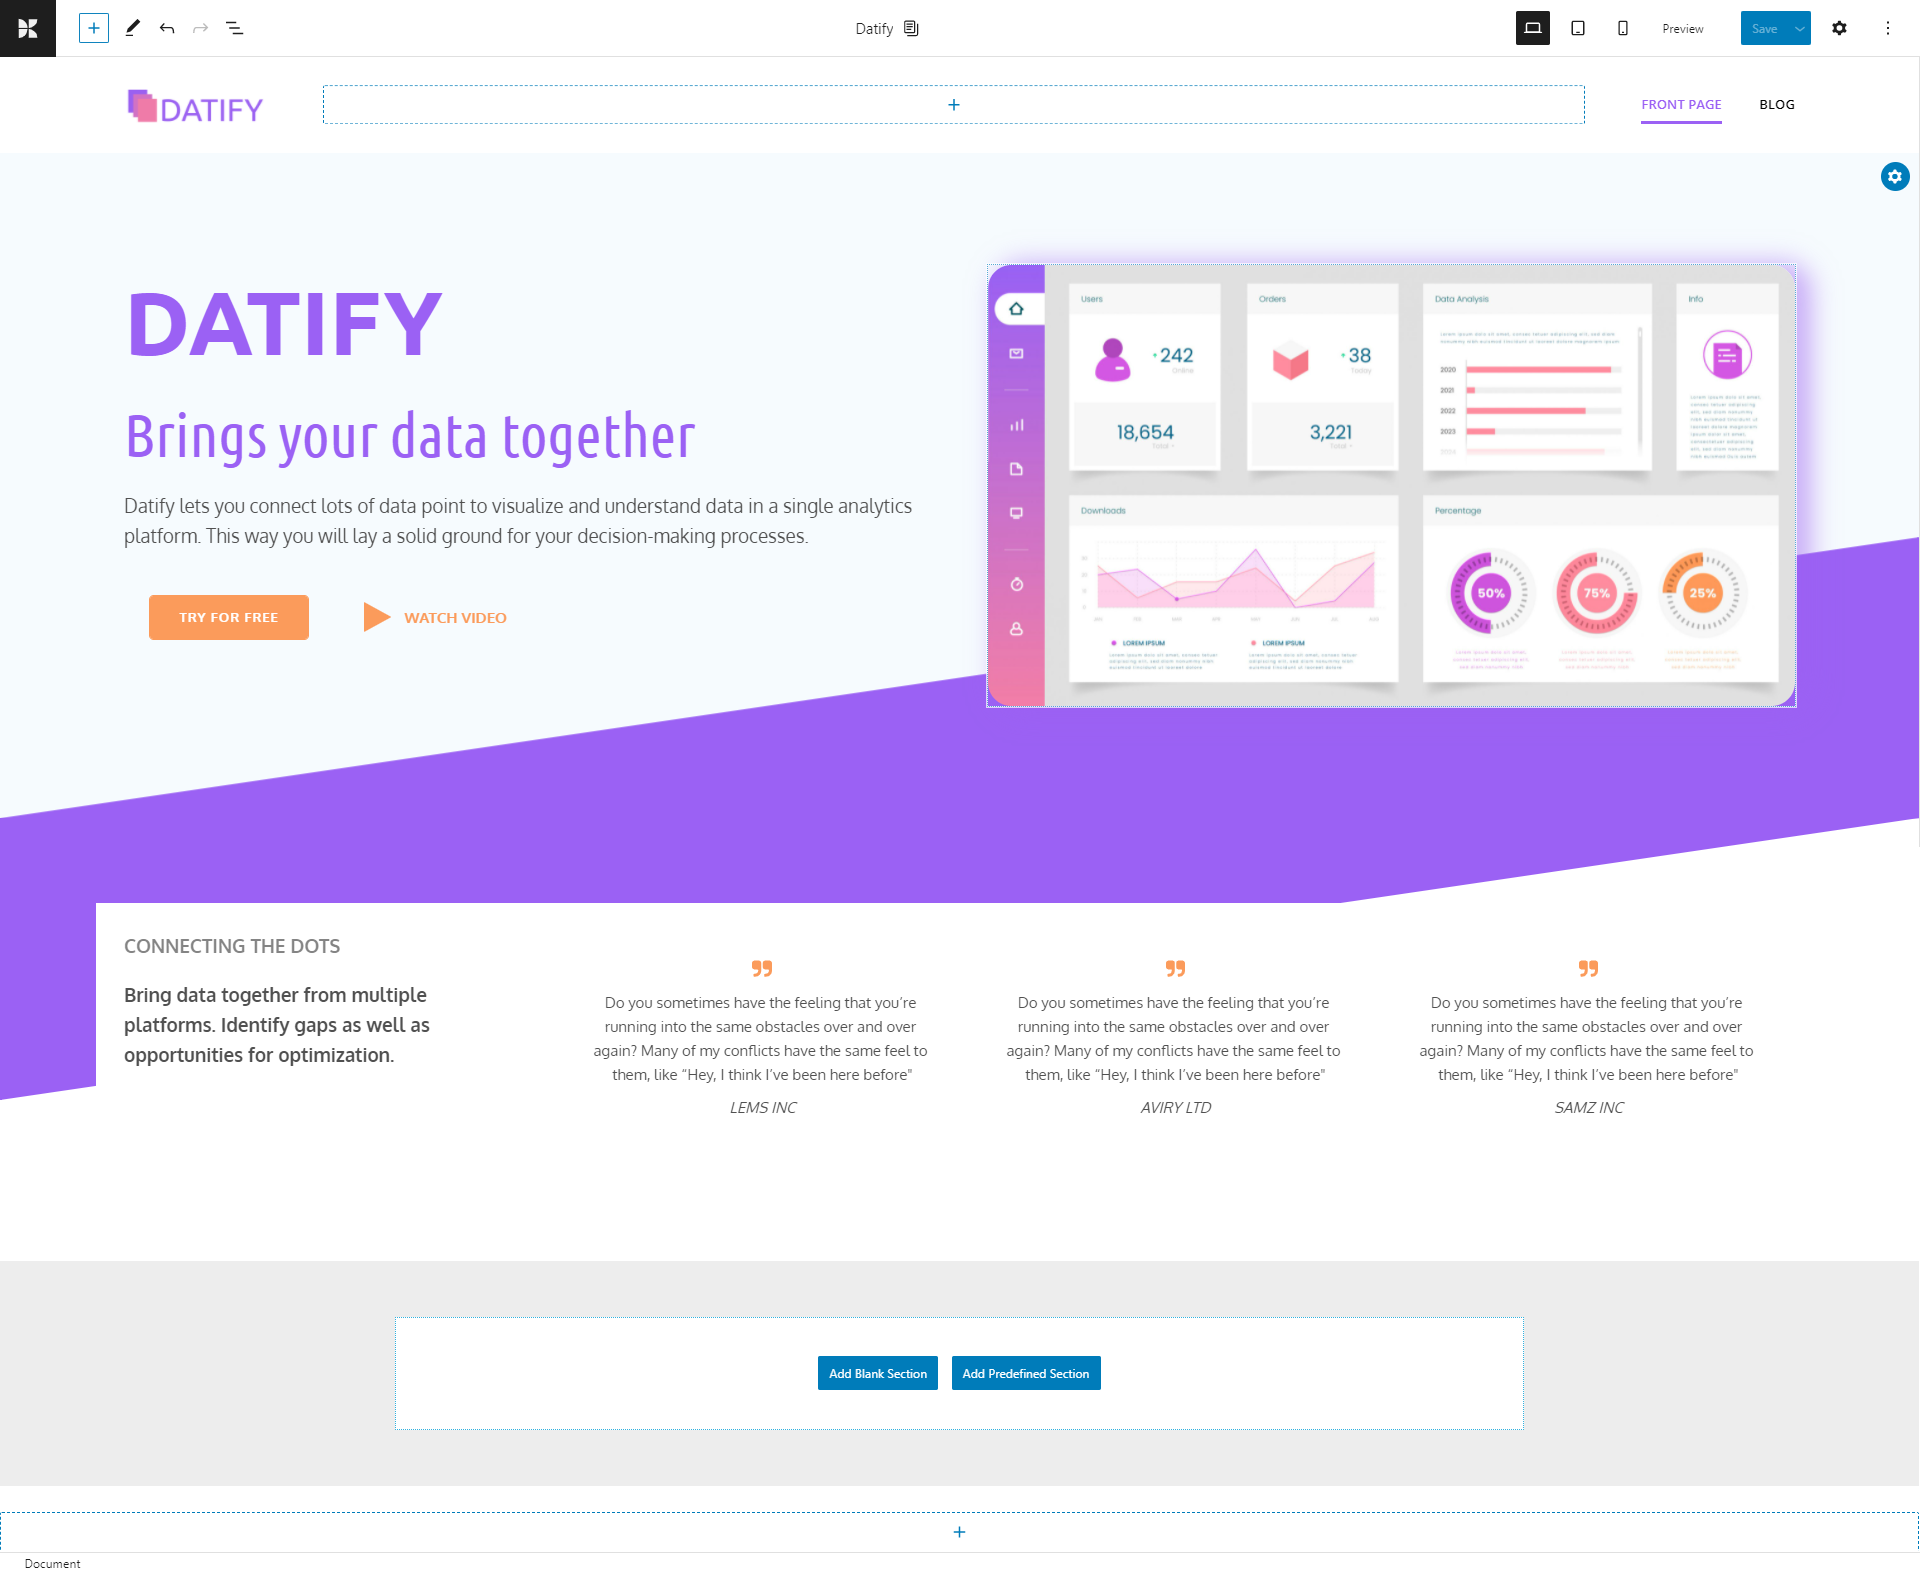Click the TRY FOR FREE button
This screenshot has width=1920, height=1575.
(228, 617)
